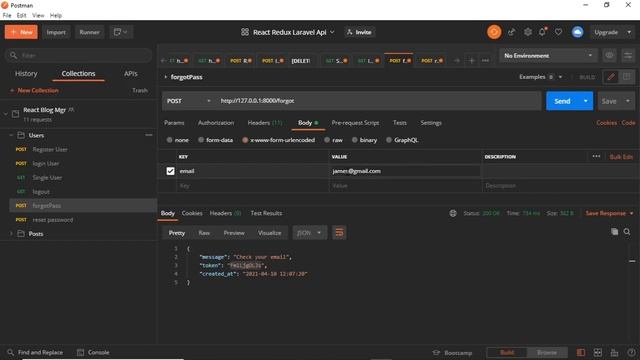Open Users folder three dots menu
The height and width of the screenshot is (360, 640).
tap(149, 135)
